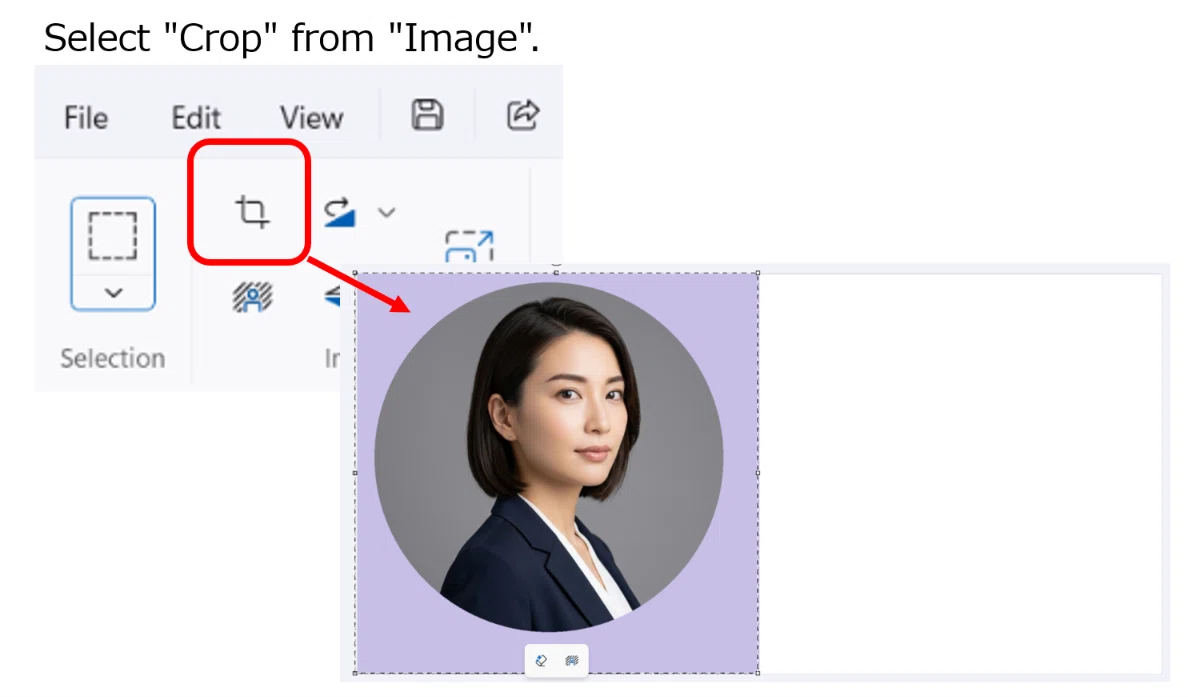Image resolution: width=1188 pixels, height=697 pixels.
Task: Click the Share icon in the title bar
Action: (x=522, y=115)
